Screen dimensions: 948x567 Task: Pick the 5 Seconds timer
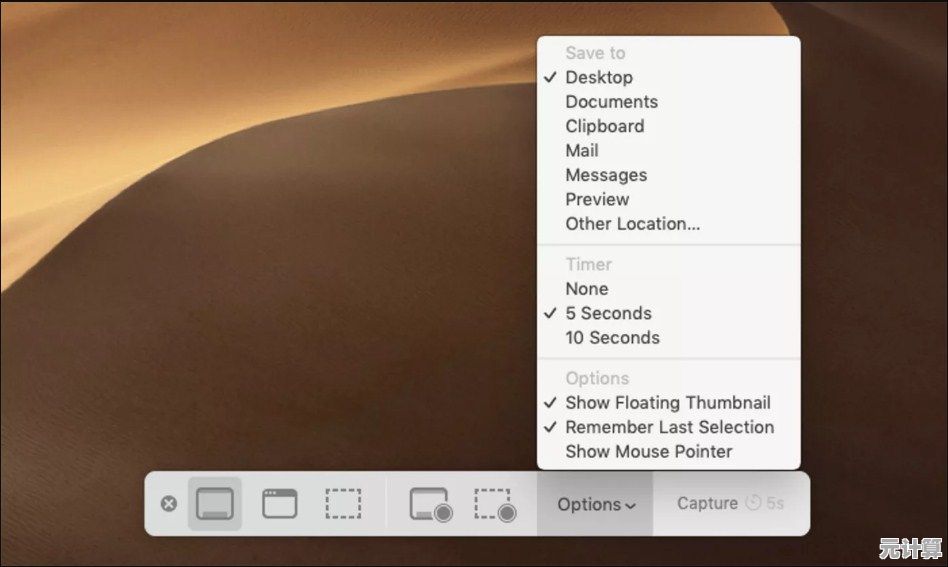pyautogui.click(x=608, y=313)
